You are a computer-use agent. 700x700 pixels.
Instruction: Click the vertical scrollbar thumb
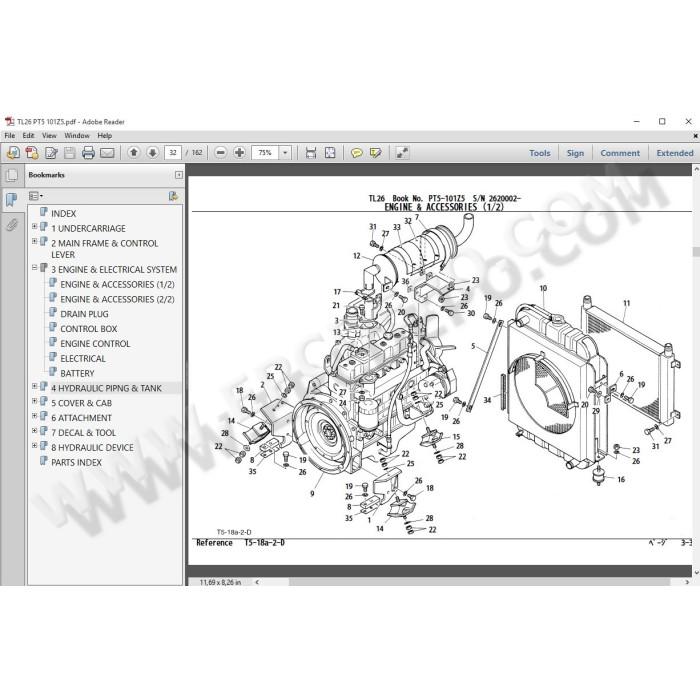pyautogui.click(x=696, y=252)
